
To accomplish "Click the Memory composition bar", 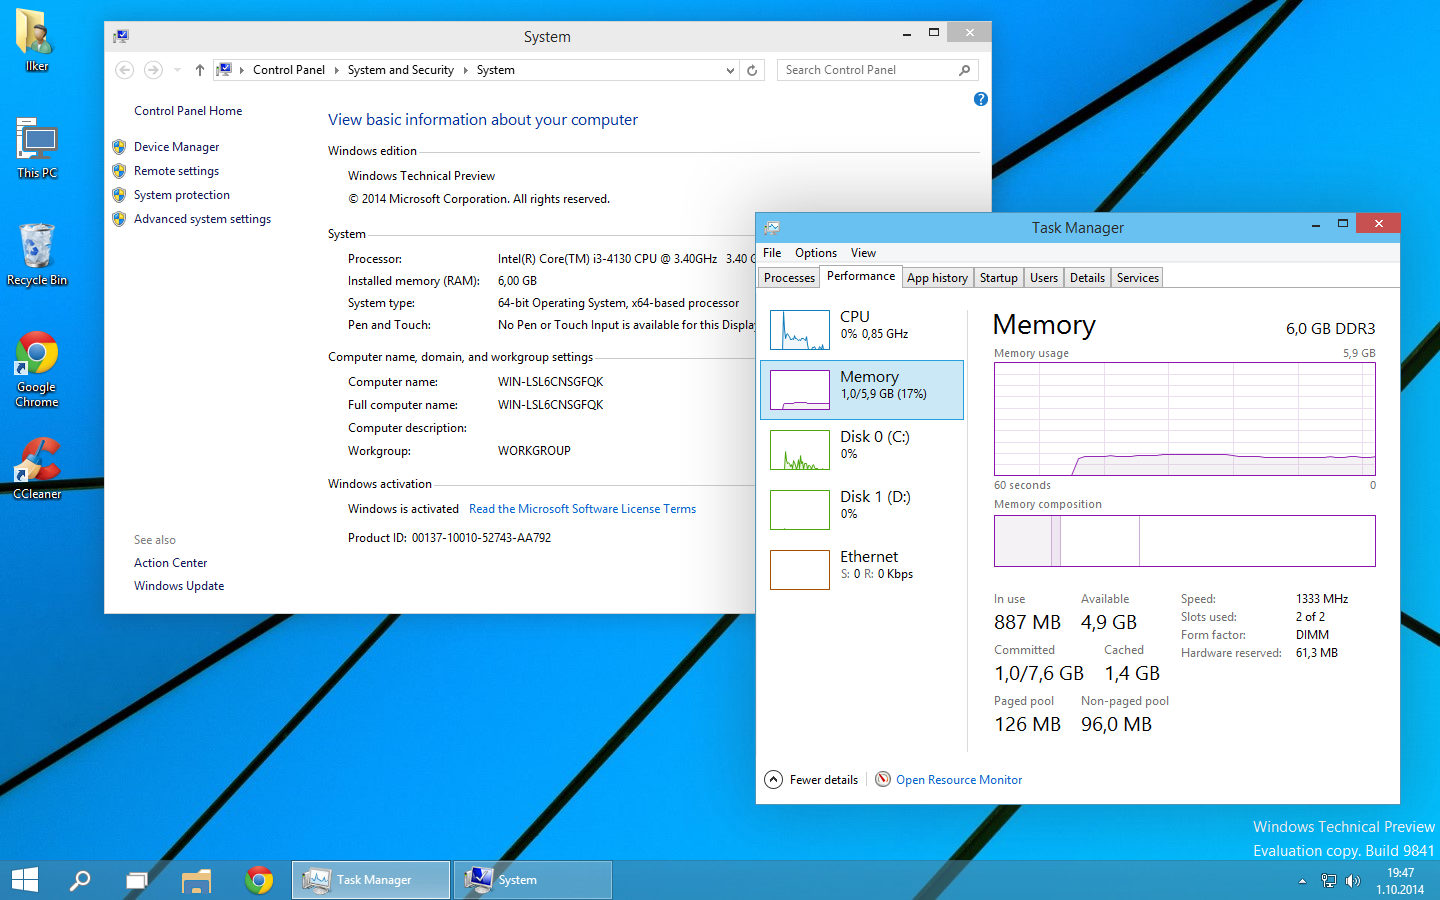I will tap(1185, 541).
